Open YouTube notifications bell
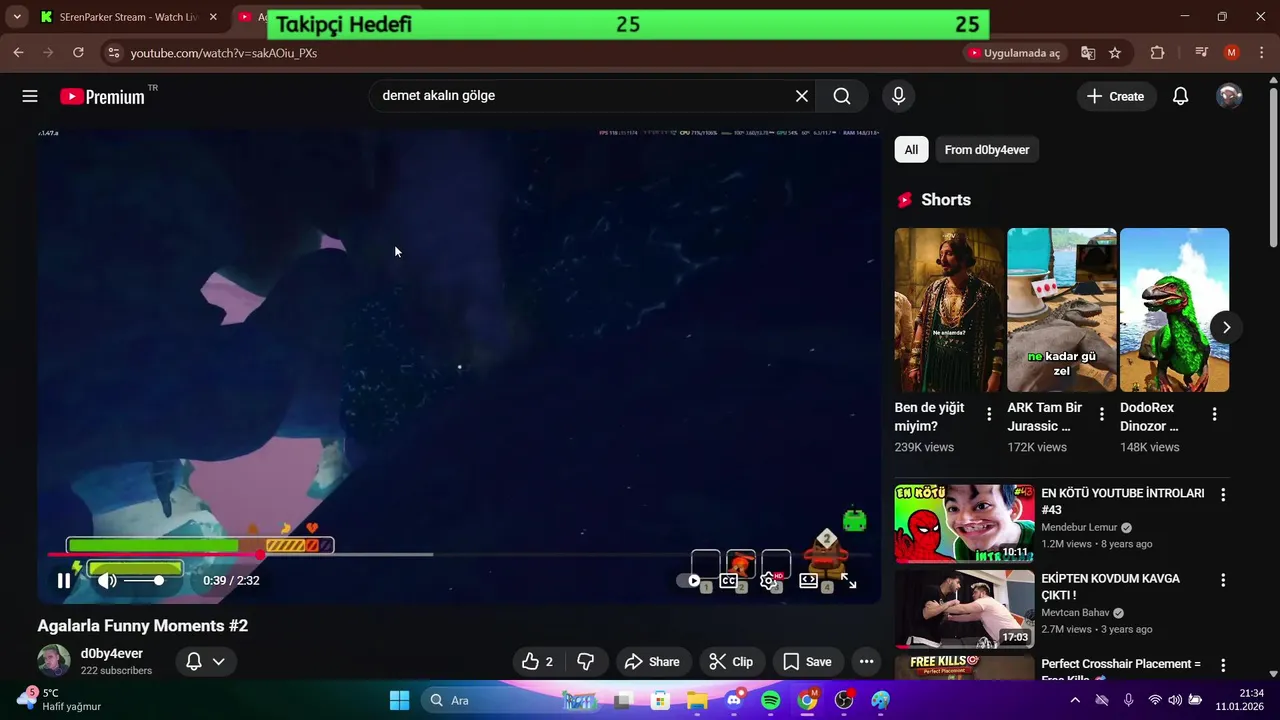The height and width of the screenshot is (720, 1280). pos(1180,96)
